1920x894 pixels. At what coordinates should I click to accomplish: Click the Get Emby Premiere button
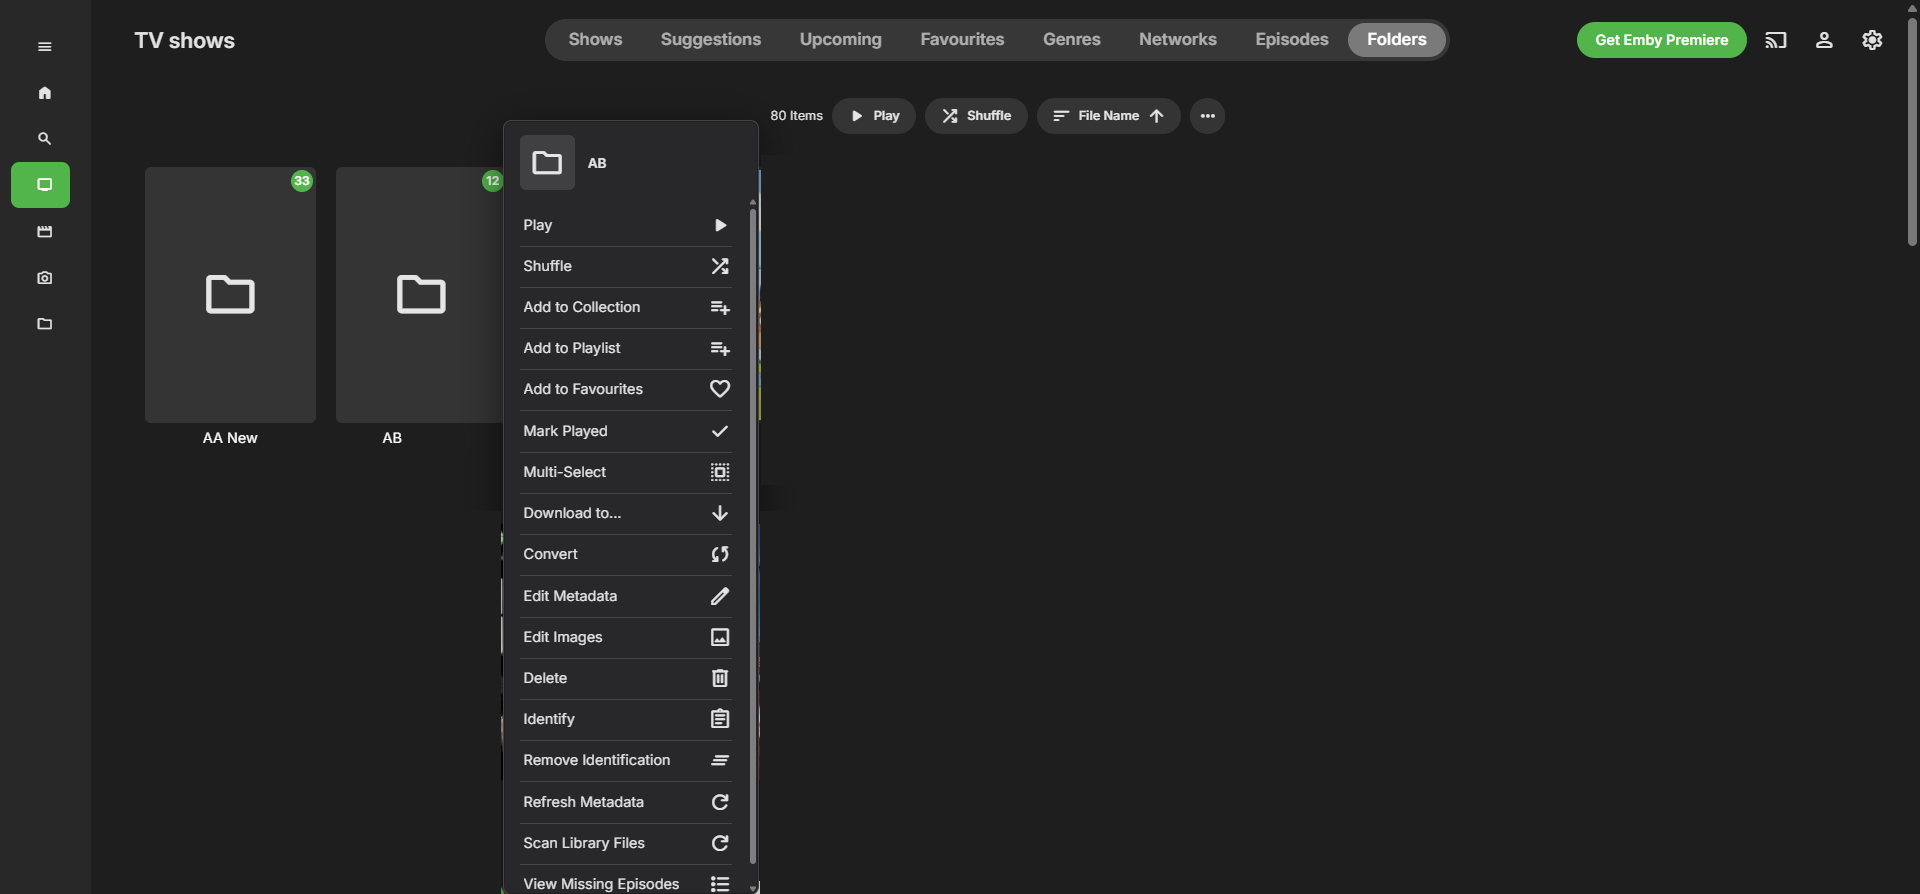click(1661, 40)
